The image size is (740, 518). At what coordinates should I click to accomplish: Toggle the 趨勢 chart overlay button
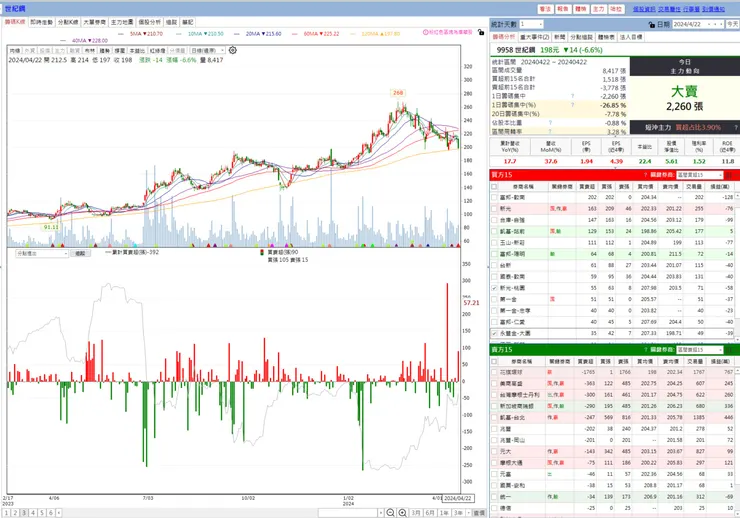coord(104,50)
